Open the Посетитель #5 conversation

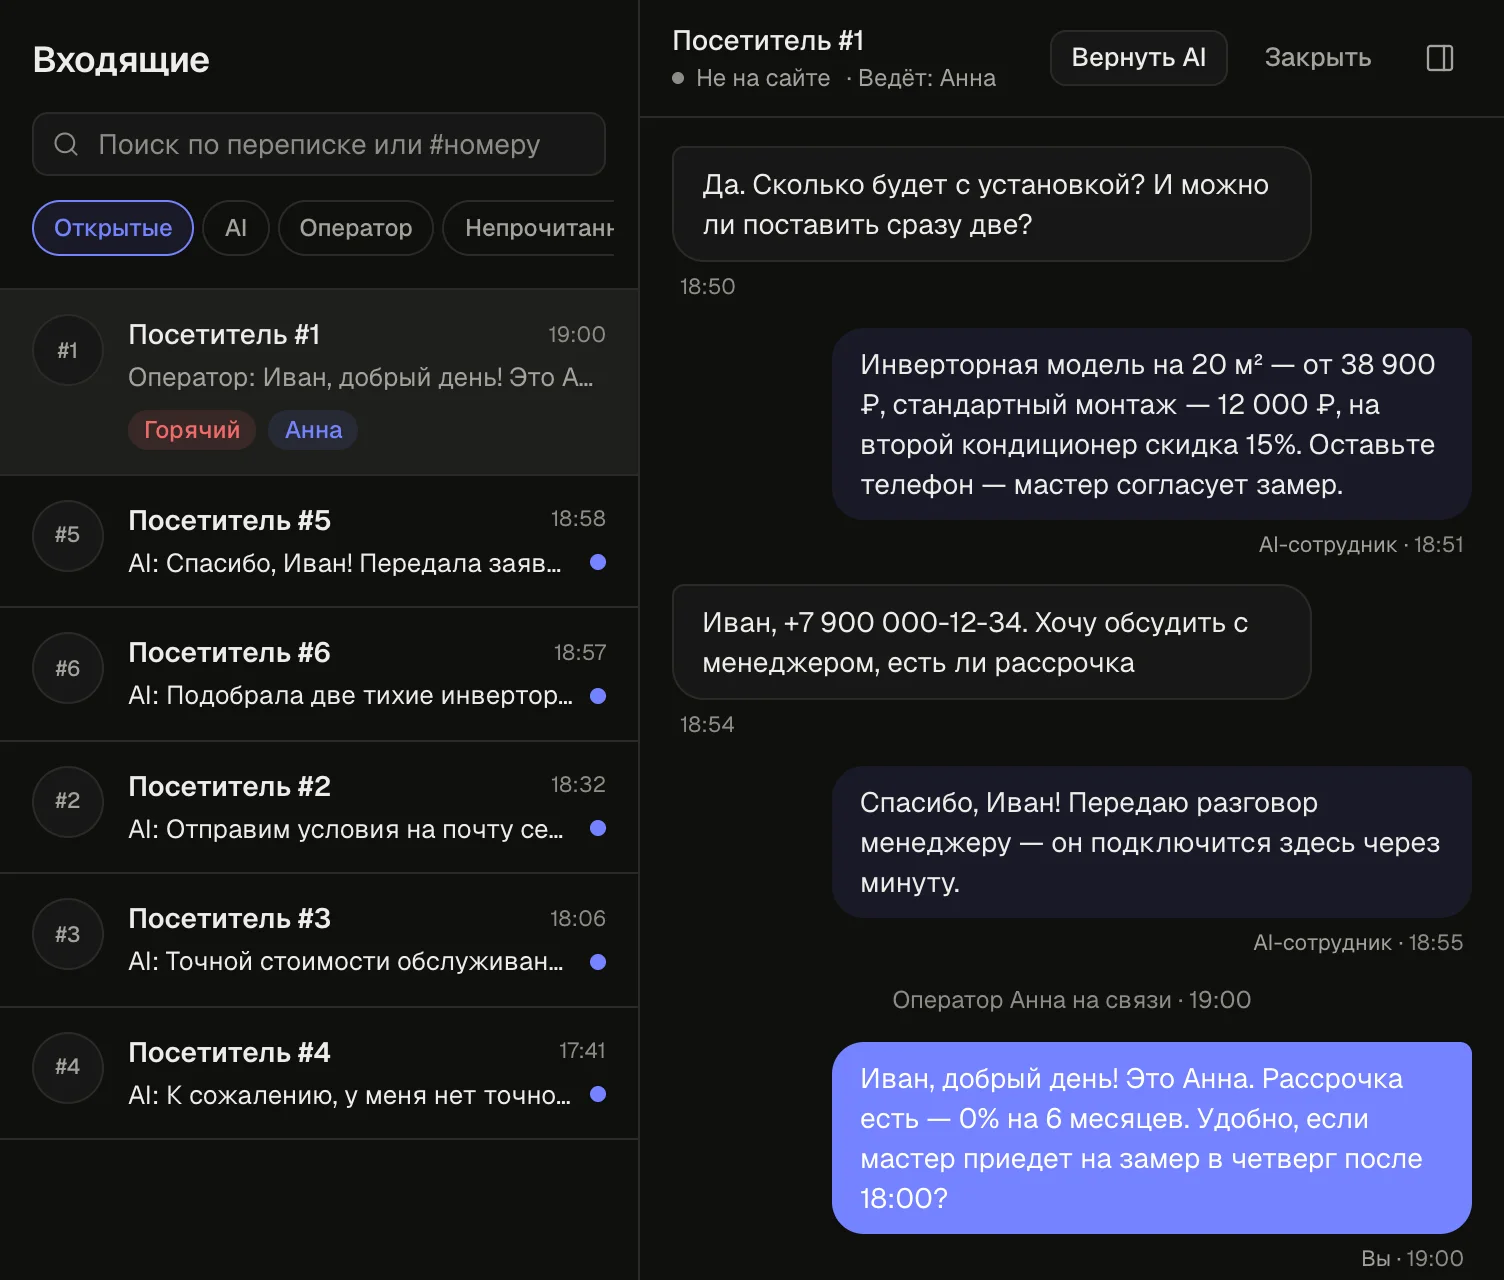click(x=319, y=541)
